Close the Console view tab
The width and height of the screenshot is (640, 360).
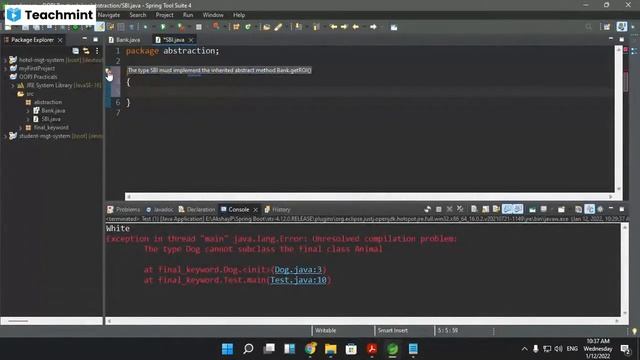pos(256,210)
